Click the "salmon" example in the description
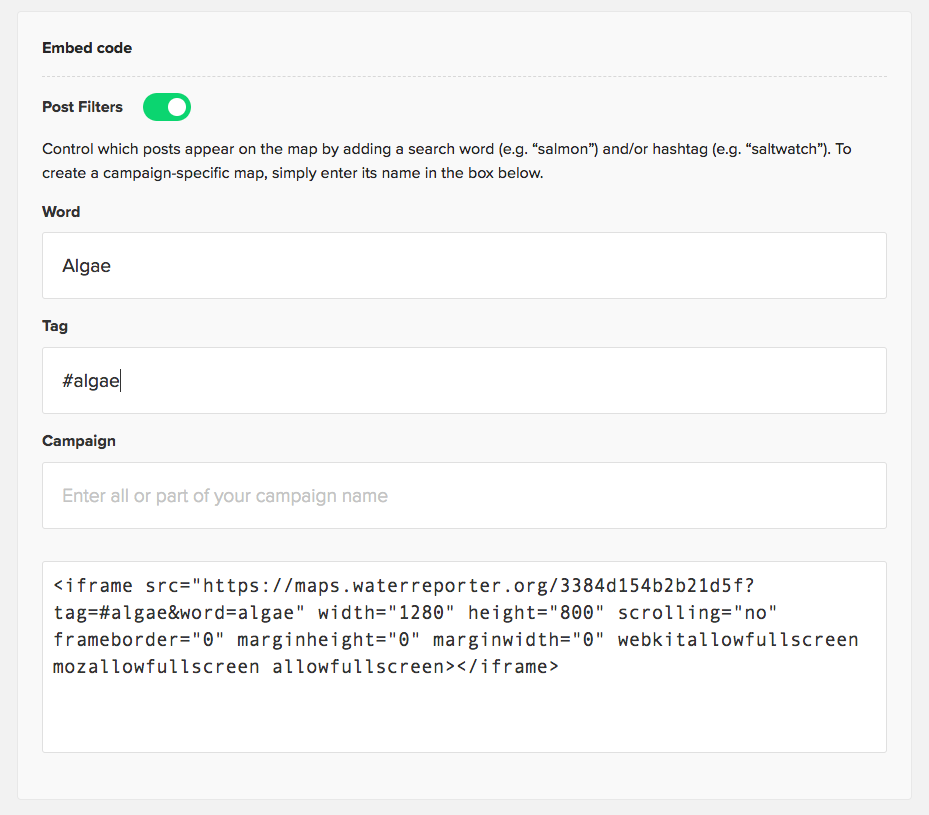Viewport: 929px width, 815px height. point(569,150)
